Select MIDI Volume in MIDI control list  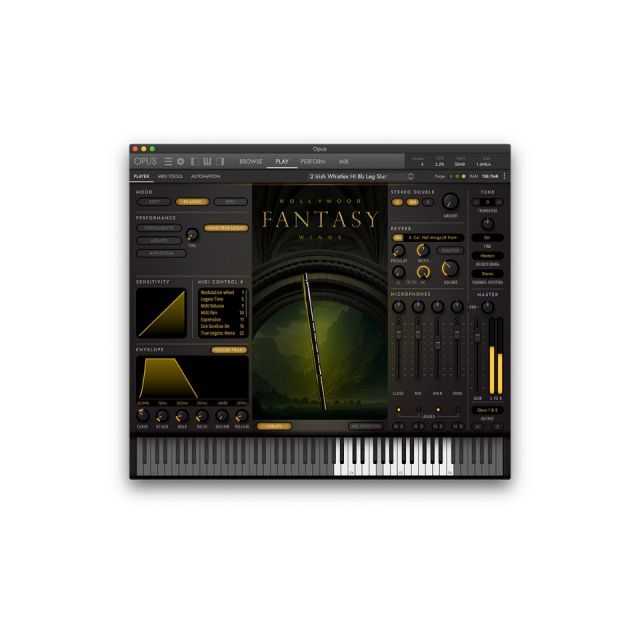click(222, 306)
